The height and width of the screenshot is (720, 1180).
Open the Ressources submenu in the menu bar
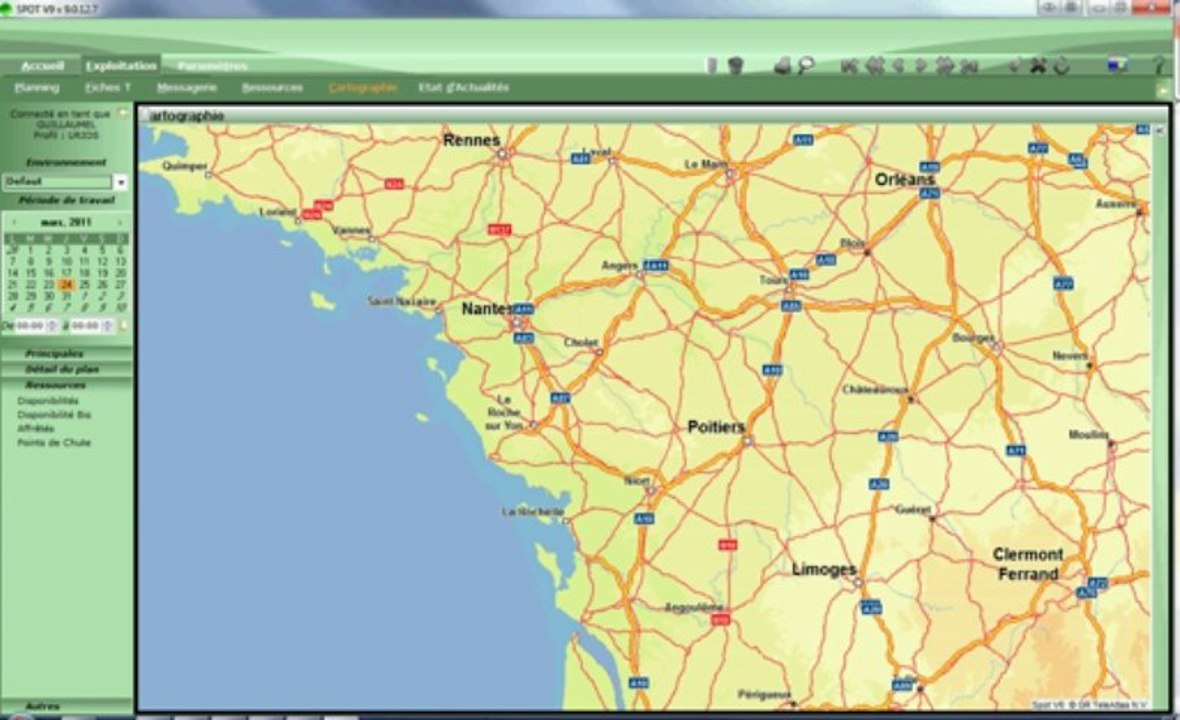[x=272, y=88]
